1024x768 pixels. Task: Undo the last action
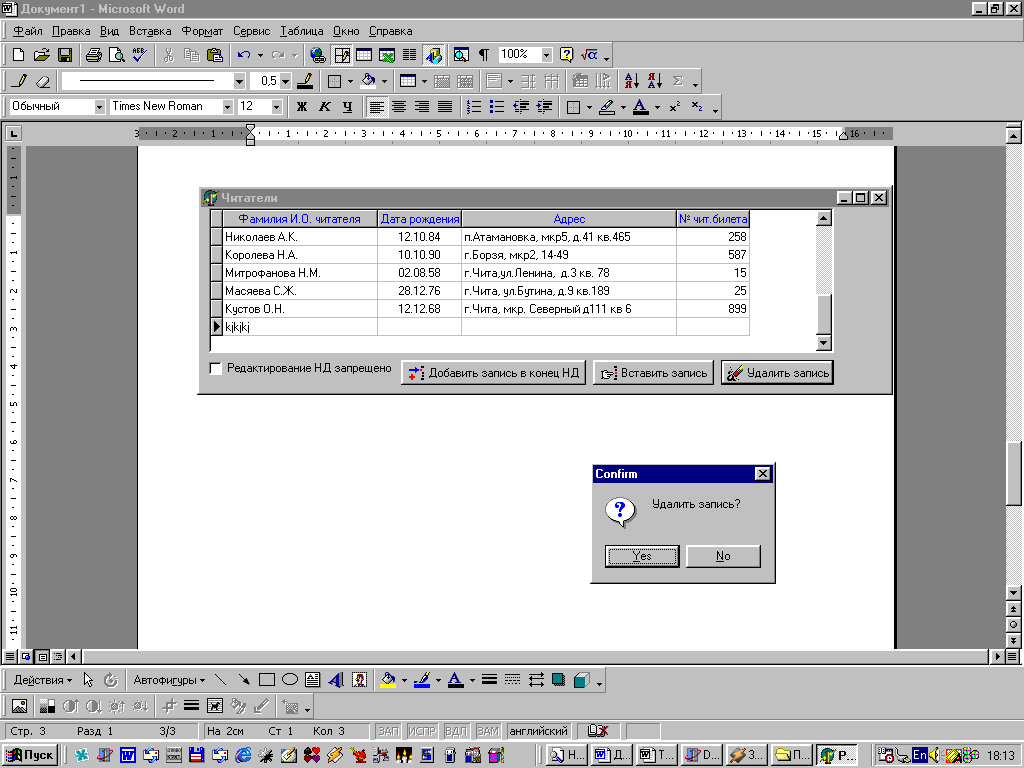click(x=244, y=55)
